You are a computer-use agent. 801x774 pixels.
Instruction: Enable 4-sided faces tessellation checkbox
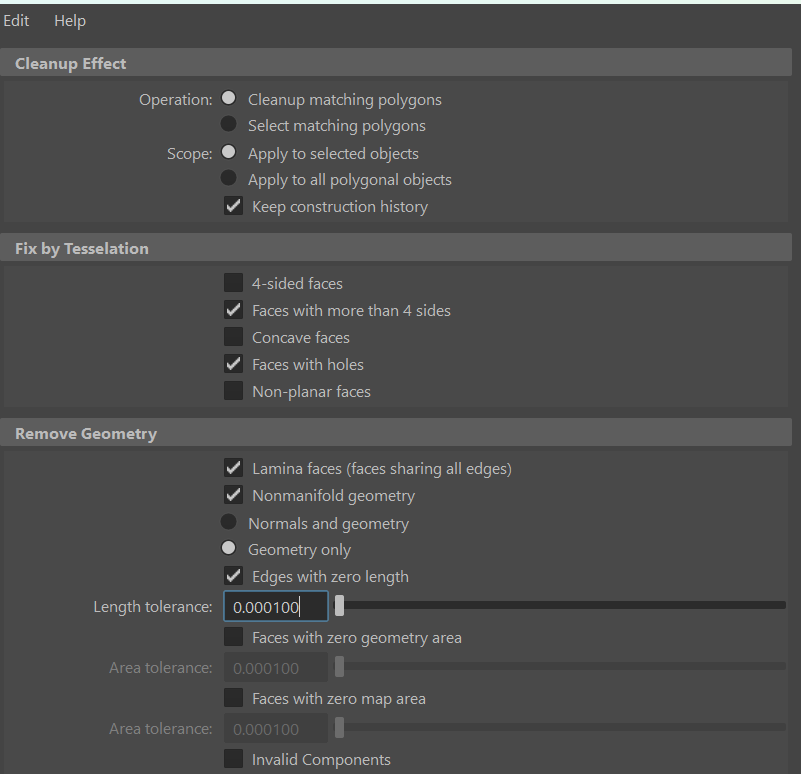coord(234,283)
